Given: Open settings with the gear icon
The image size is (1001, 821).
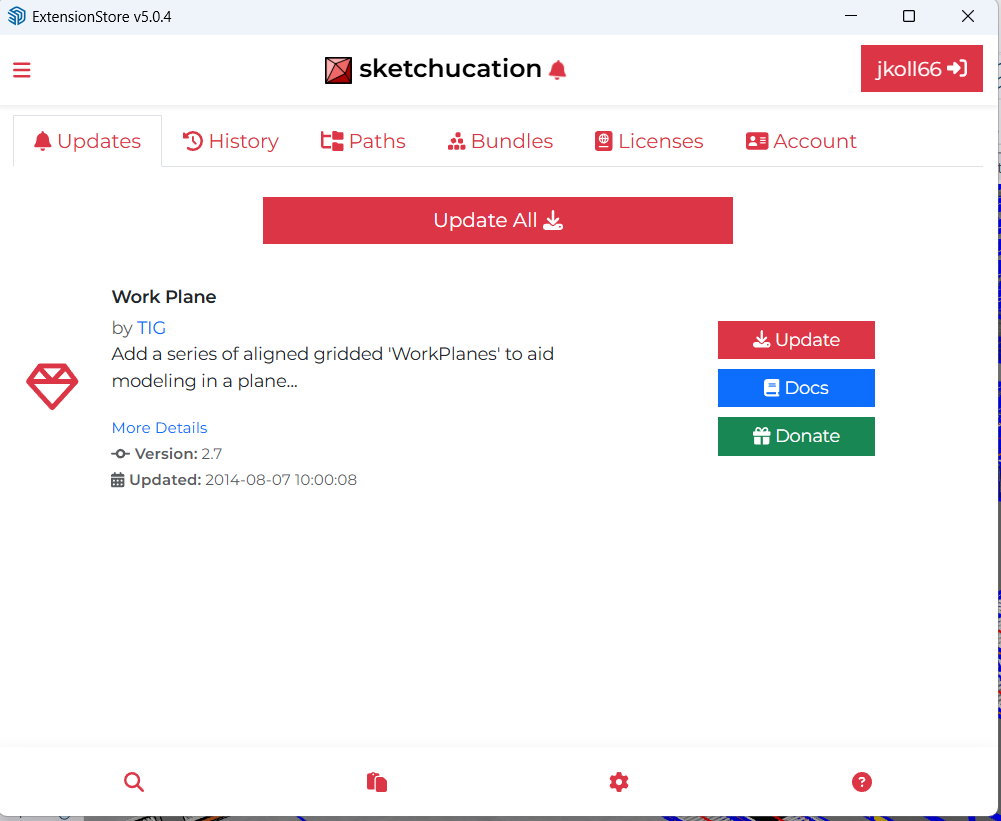Looking at the screenshot, I should click(619, 782).
